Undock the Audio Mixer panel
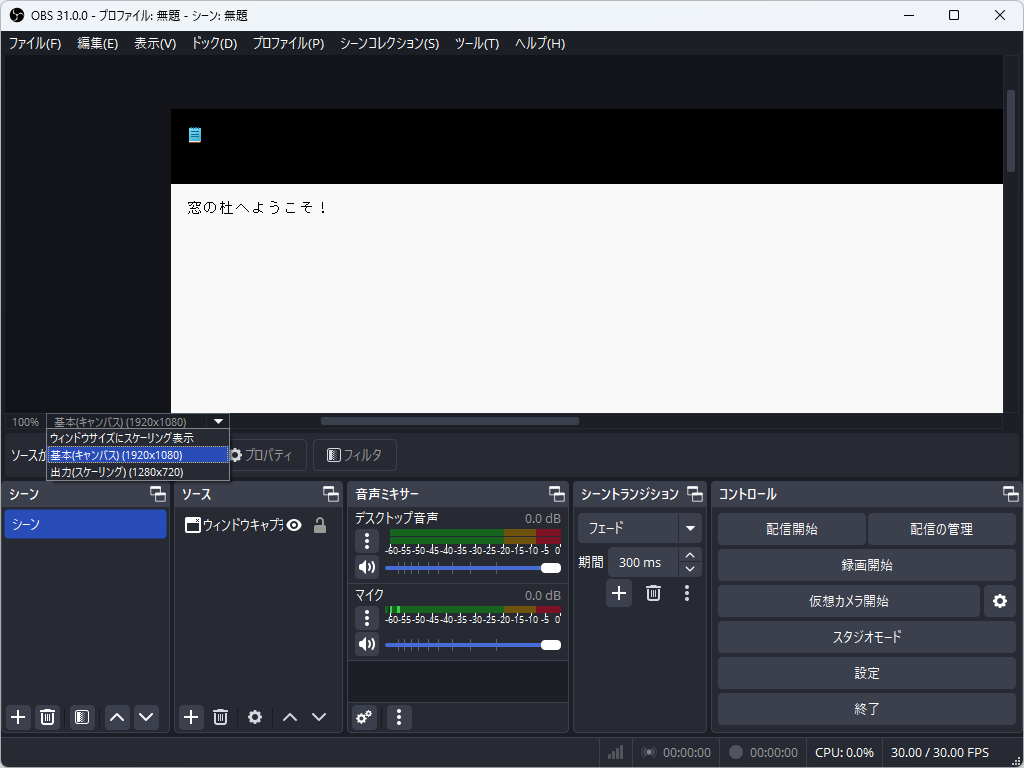The image size is (1024, 768). pos(557,494)
